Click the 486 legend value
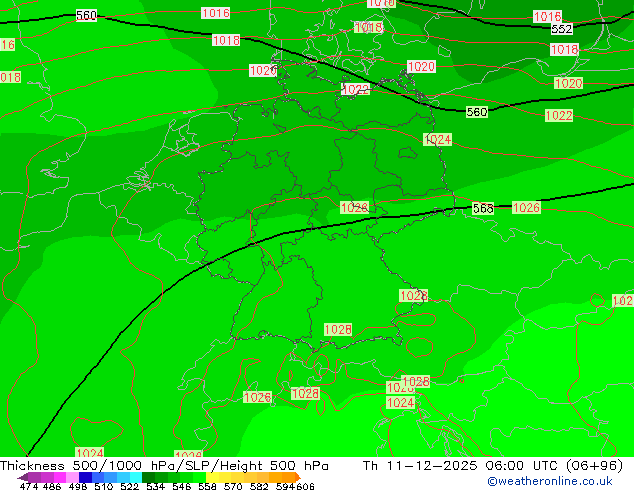Viewport: 634px width, 490px height. point(52,486)
